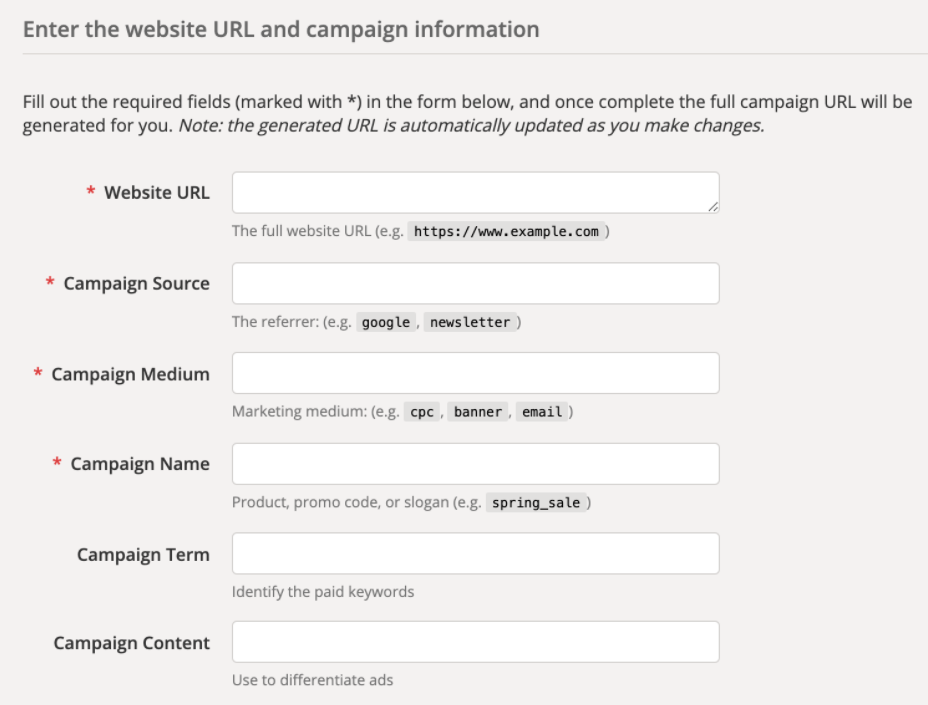Focus the Campaign Source input field
The image size is (928, 705).
pos(475,283)
